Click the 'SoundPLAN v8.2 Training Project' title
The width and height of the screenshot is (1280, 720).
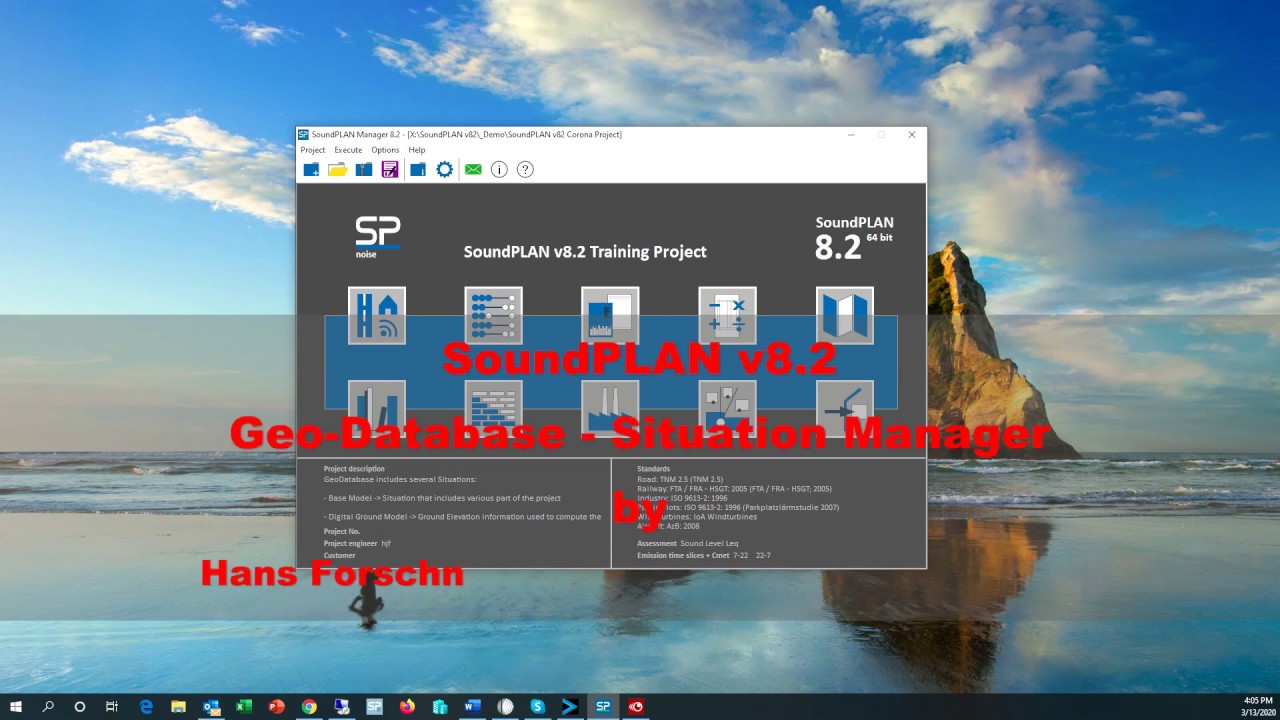[x=585, y=252]
